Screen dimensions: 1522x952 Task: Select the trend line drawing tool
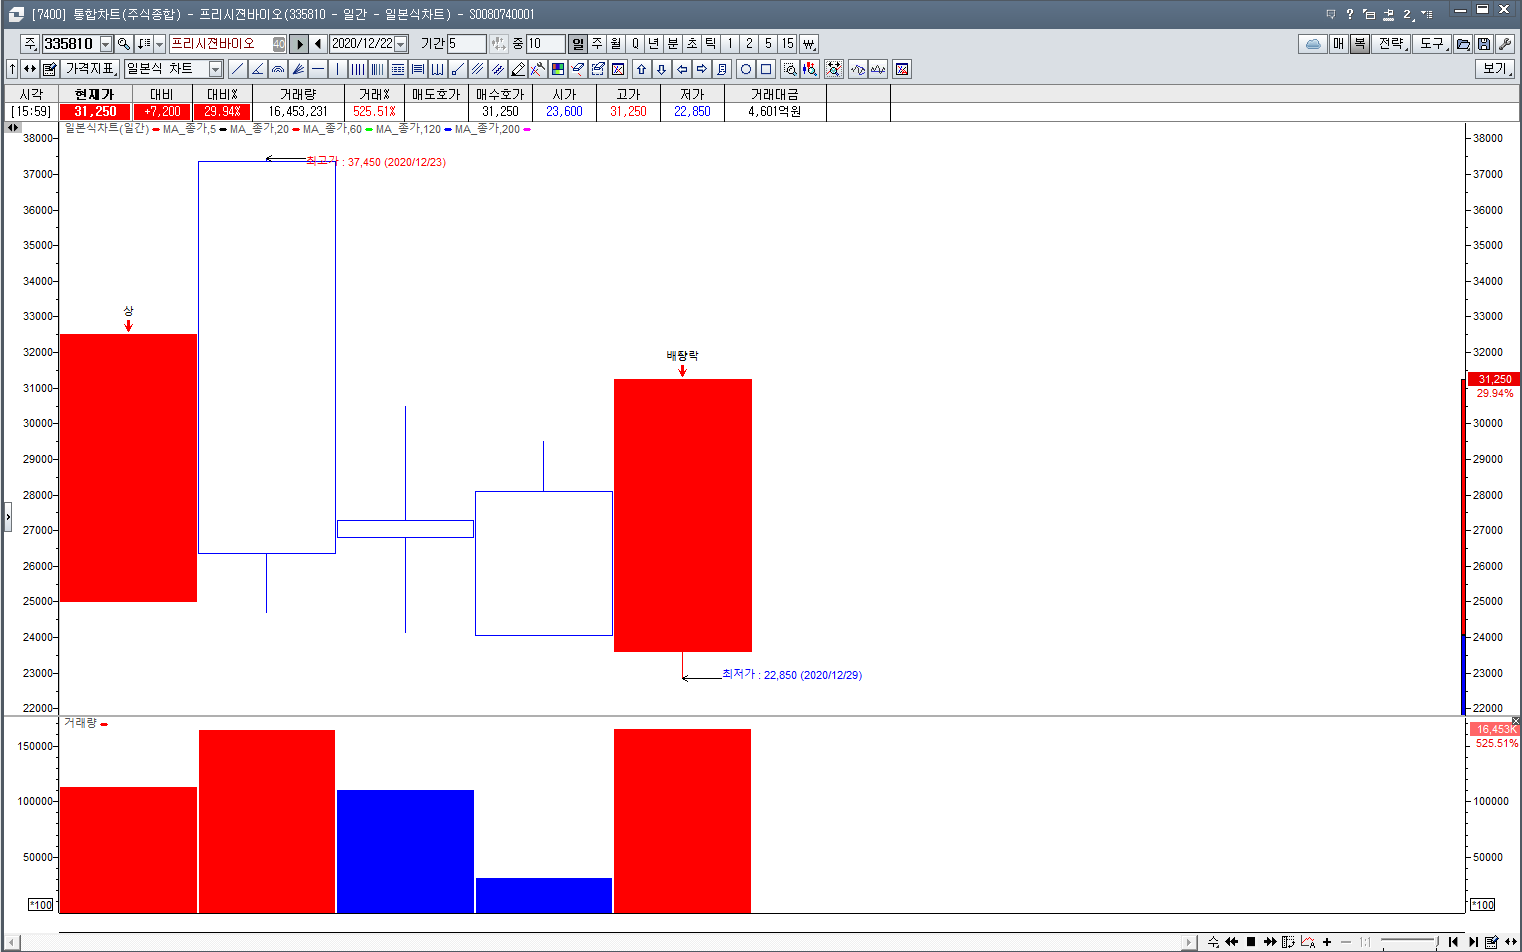click(237, 69)
